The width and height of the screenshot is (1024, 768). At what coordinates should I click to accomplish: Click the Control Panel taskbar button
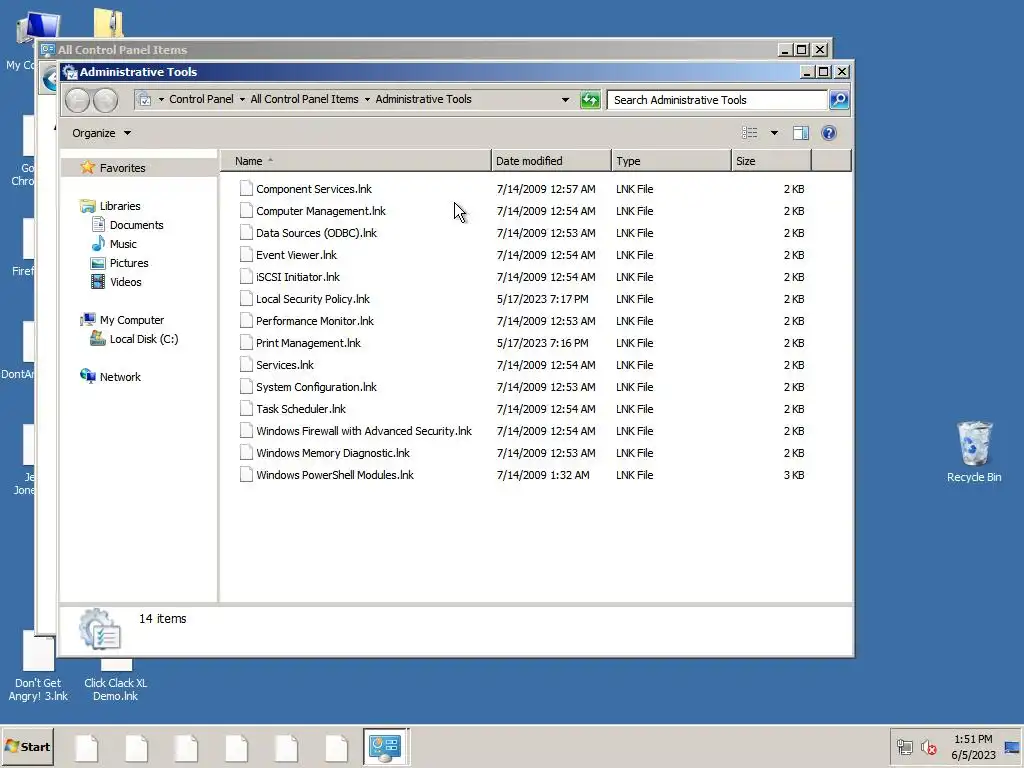tap(386, 746)
